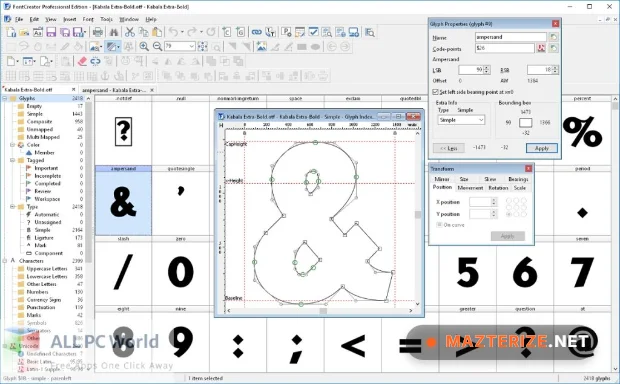Collapse the Color tree node
Screen dimensions: 620x384
[x=12, y=145]
